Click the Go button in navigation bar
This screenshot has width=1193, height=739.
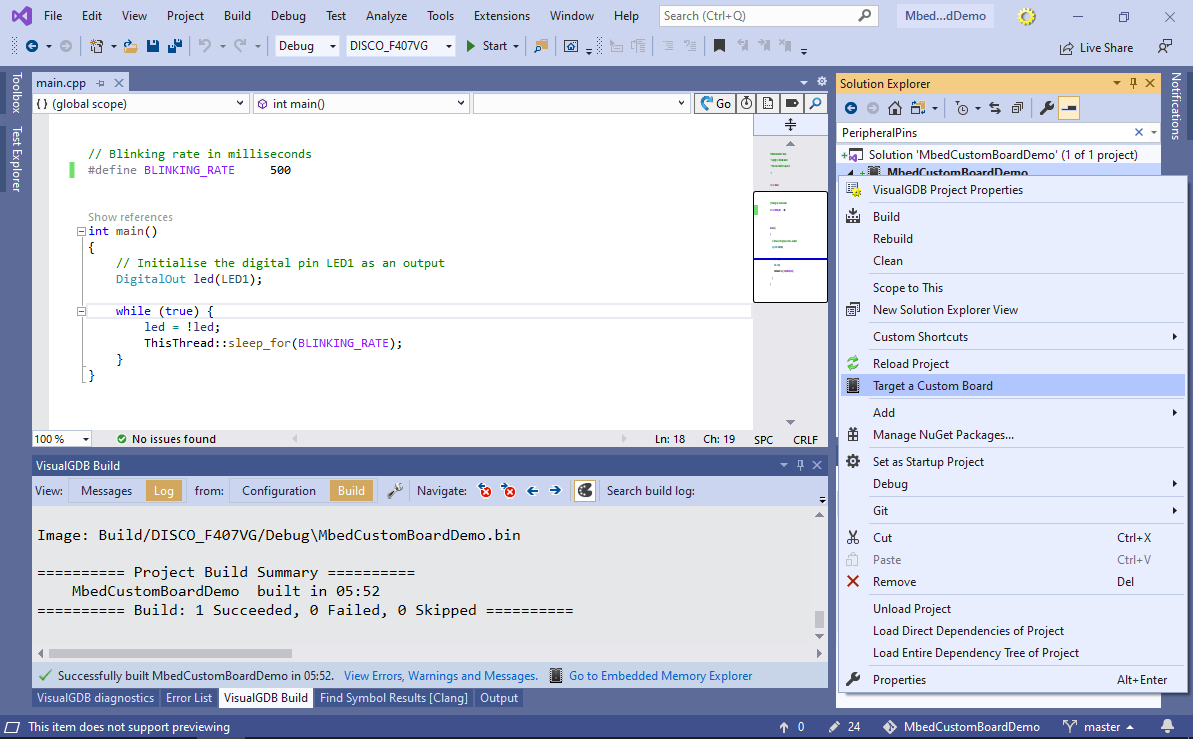[715, 104]
